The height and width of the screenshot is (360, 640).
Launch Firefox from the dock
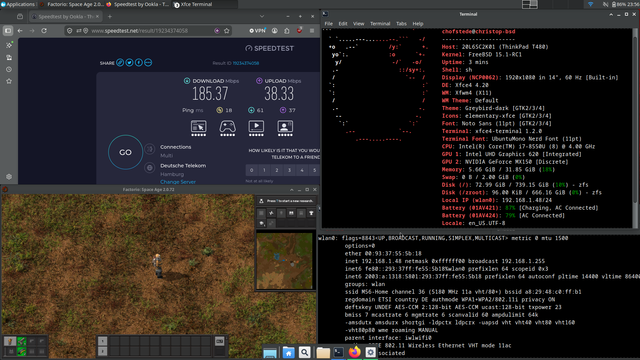[x=355, y=351]
